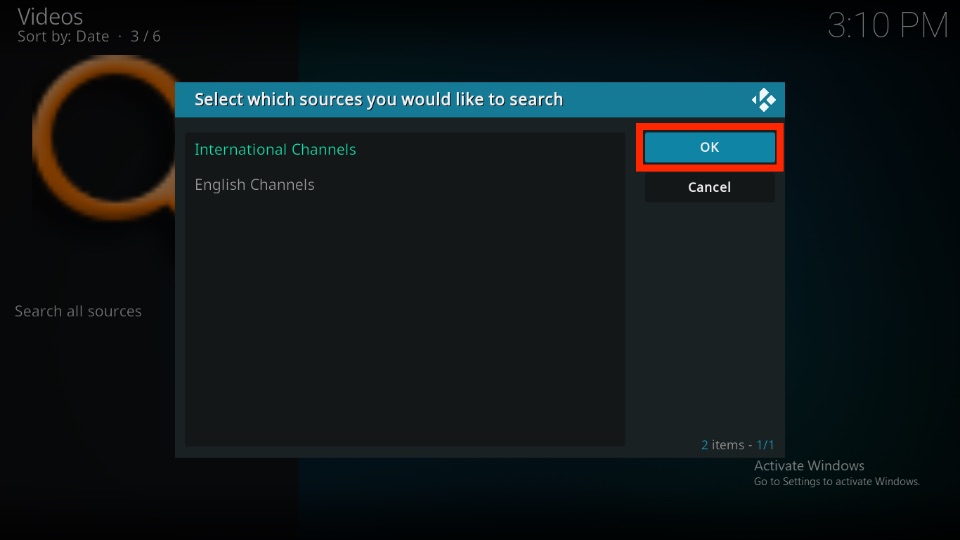Cancel the source selection dialog
This screenshot has height=540, width=960.
point(710,187)
